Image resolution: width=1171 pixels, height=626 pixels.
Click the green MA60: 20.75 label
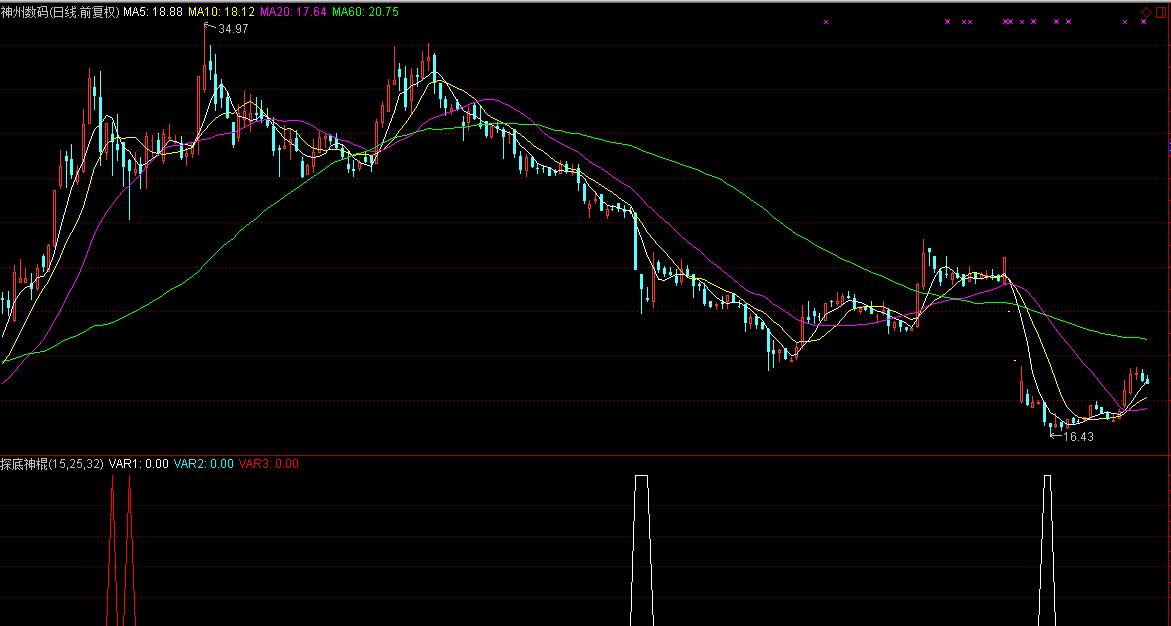365,12
